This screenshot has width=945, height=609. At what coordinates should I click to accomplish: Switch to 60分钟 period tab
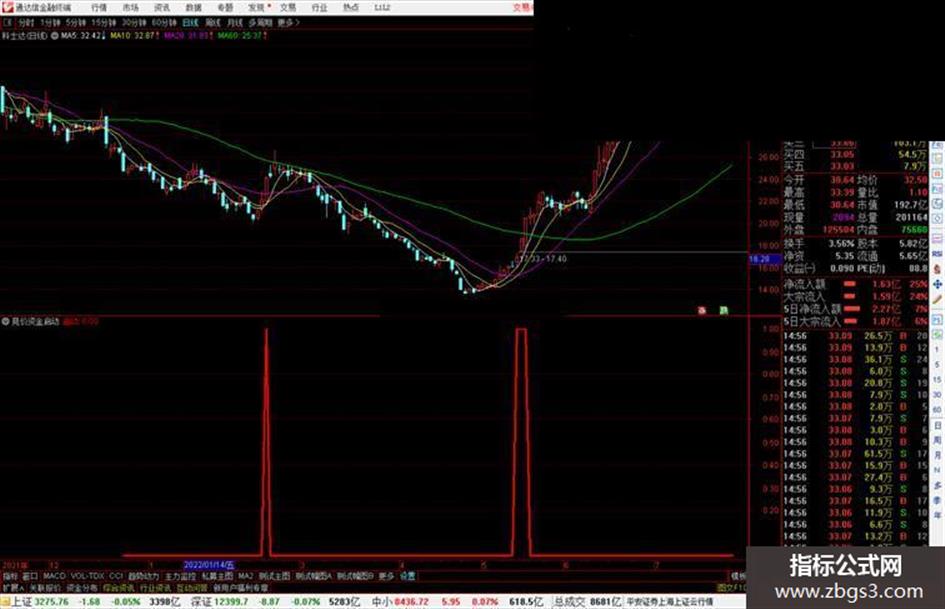coord(163,22)
